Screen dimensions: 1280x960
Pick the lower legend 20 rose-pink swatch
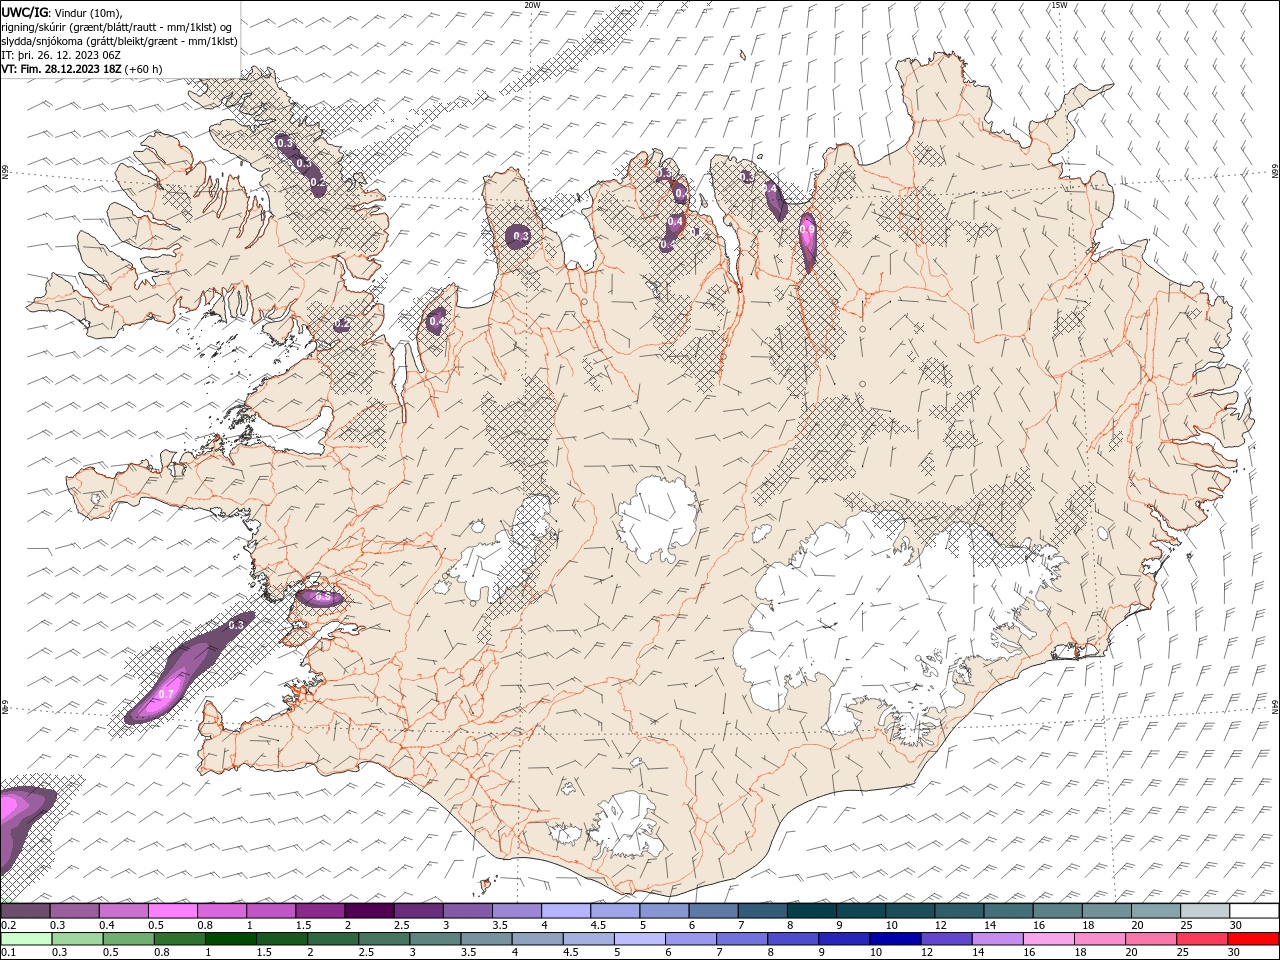coord(1152,939)
